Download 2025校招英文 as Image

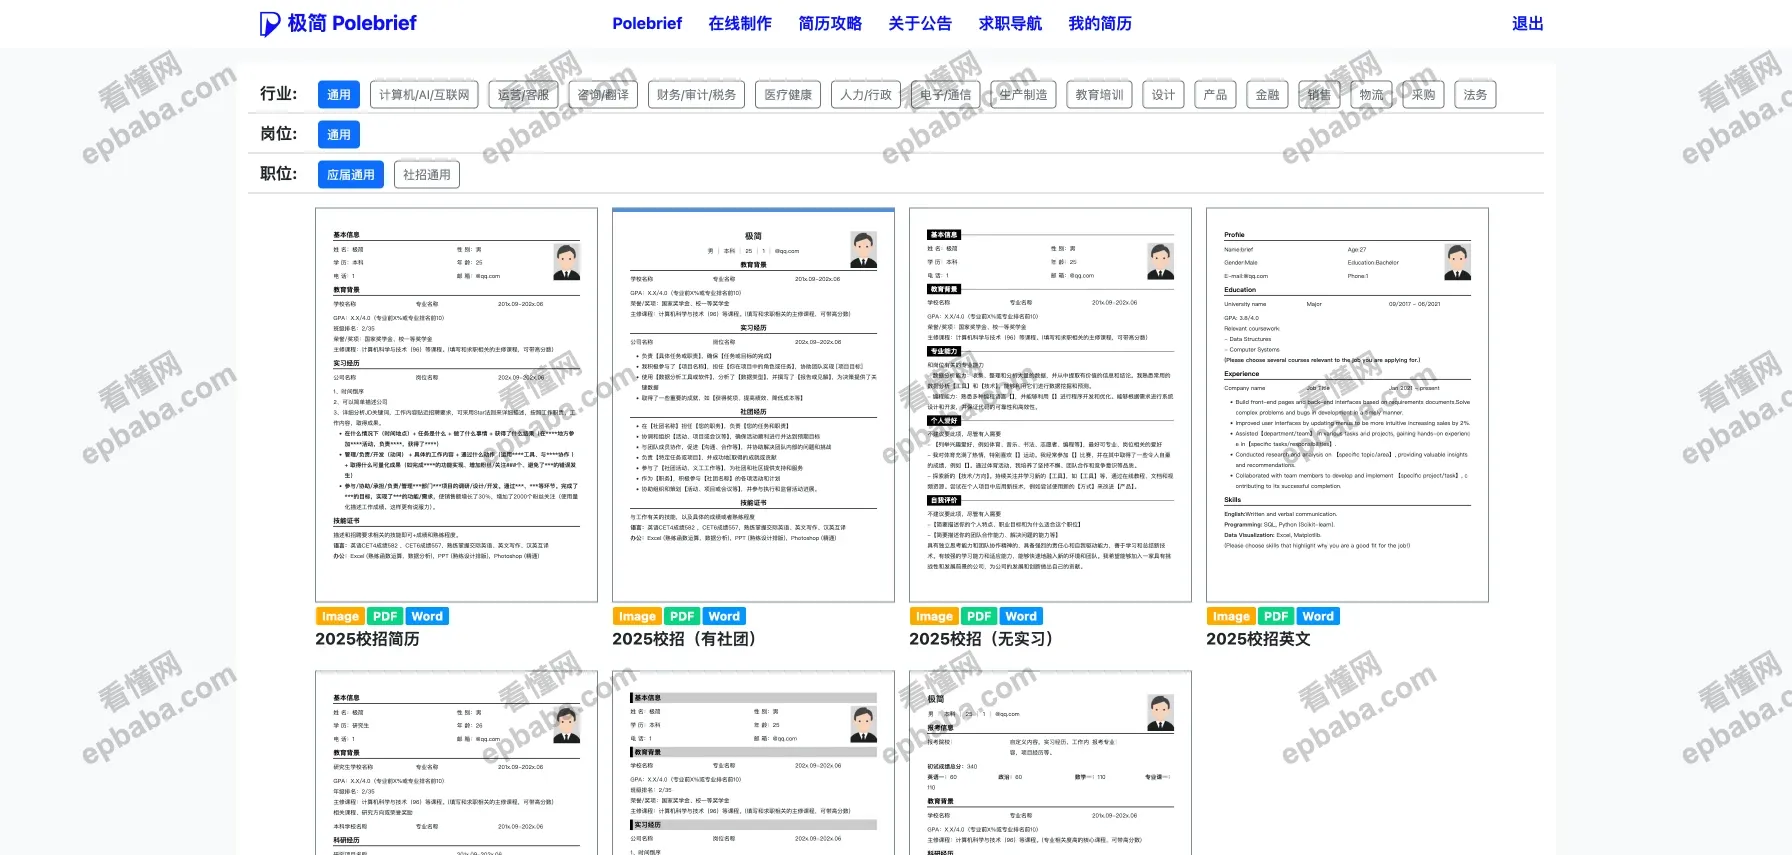(1231, 616)
